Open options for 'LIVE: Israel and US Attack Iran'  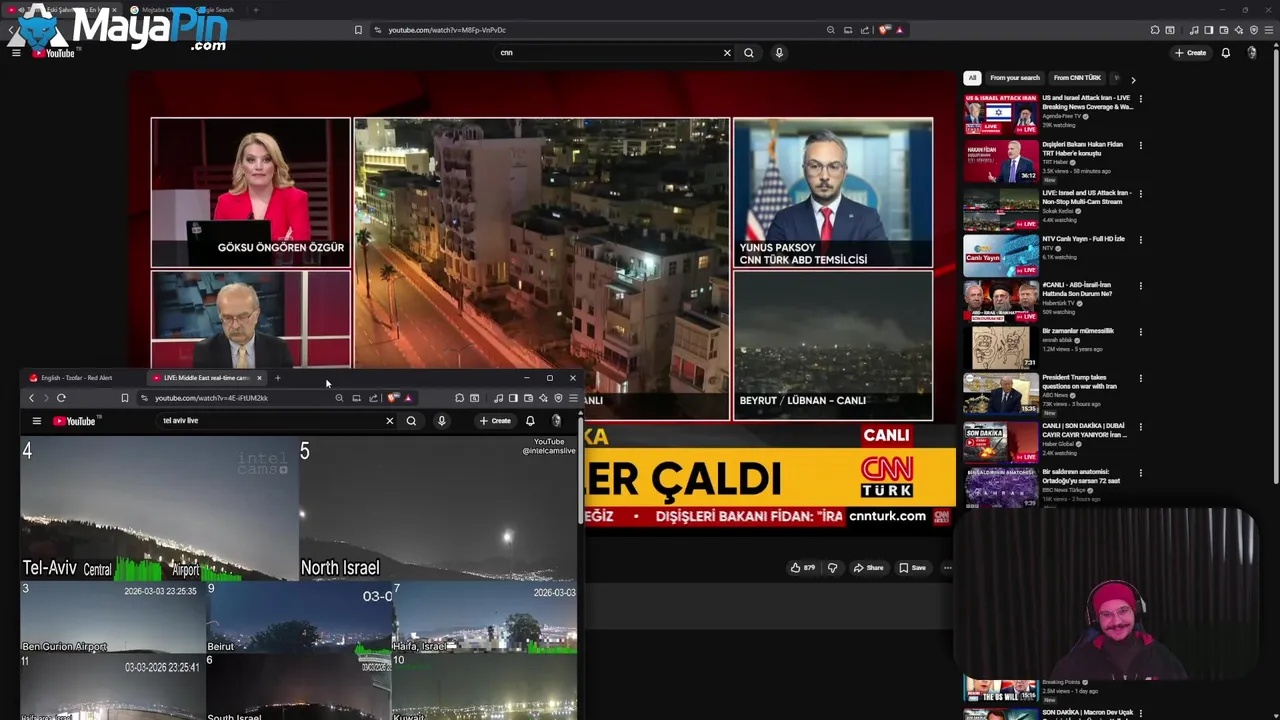coord(1140,193)
